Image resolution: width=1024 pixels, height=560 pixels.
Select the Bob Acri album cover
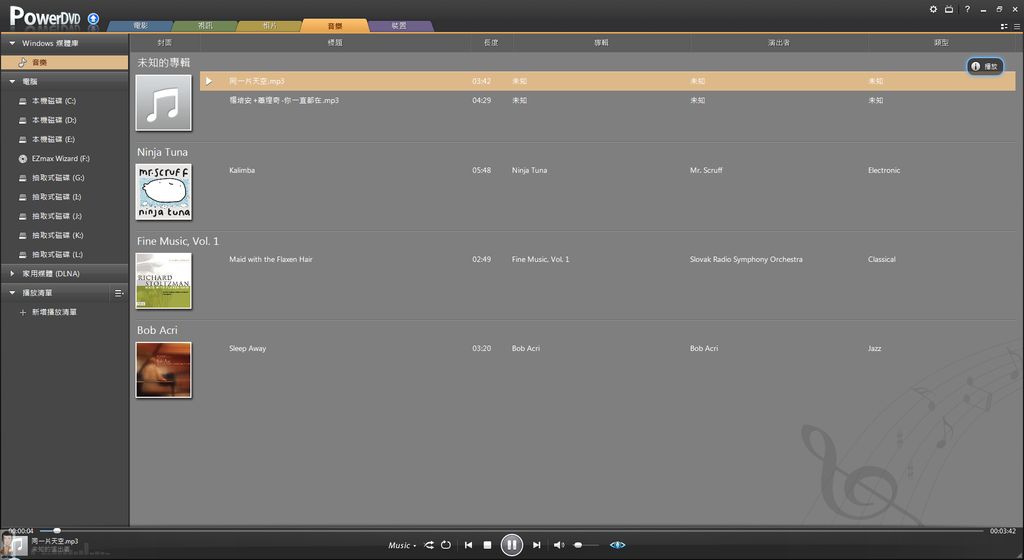point(164,370)
